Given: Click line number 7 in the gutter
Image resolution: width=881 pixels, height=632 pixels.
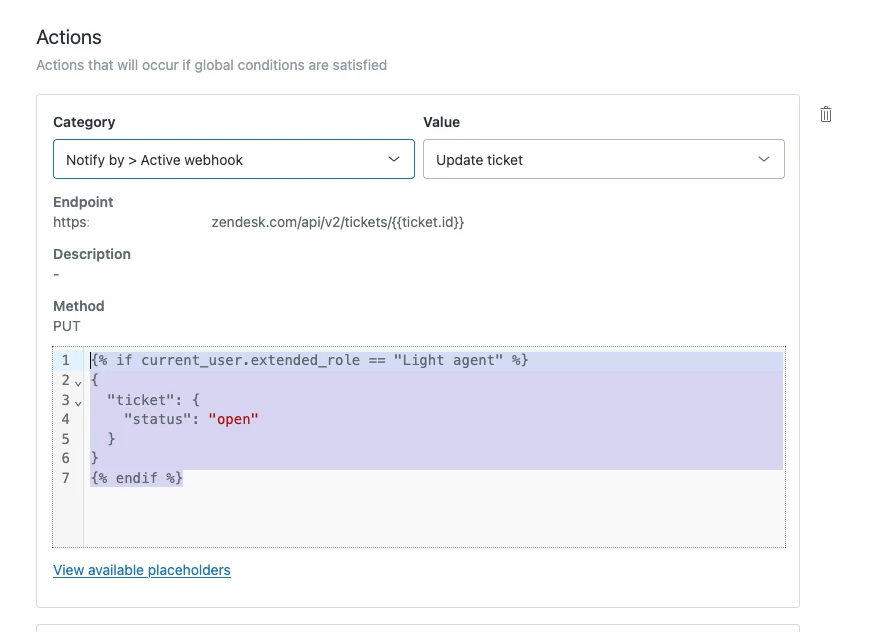Looking at the screenshot, I should click(65, 478).
